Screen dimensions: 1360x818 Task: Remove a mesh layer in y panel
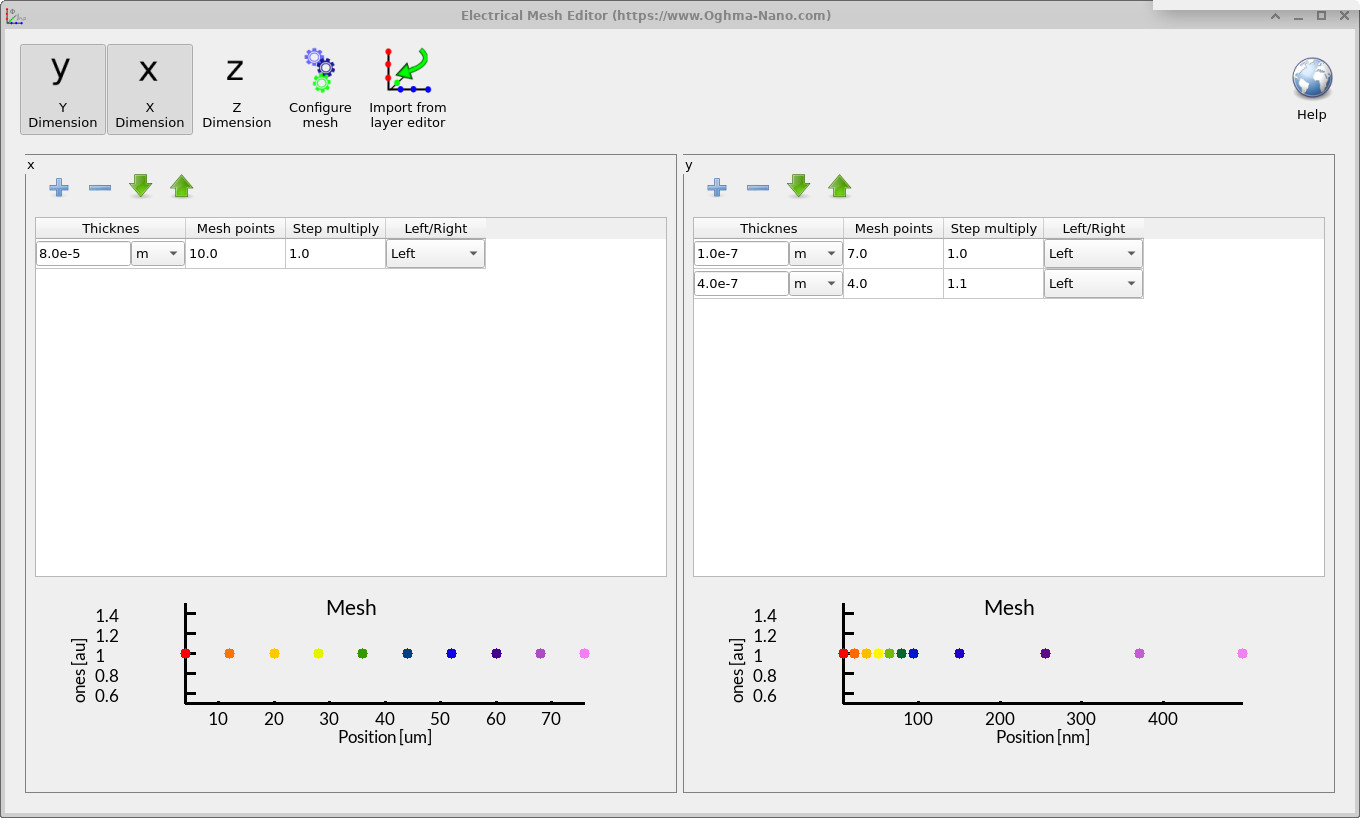[757, 187]
